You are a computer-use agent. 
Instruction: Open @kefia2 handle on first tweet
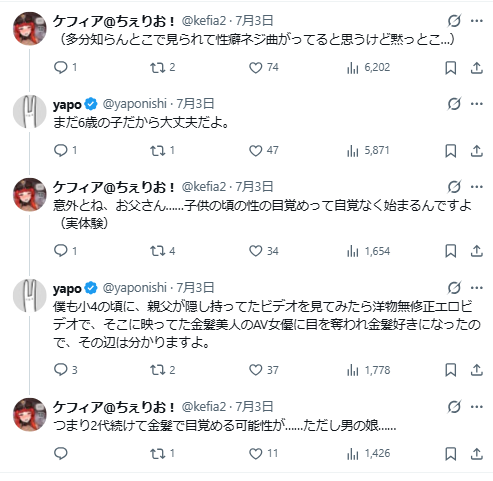coord(204,21)
